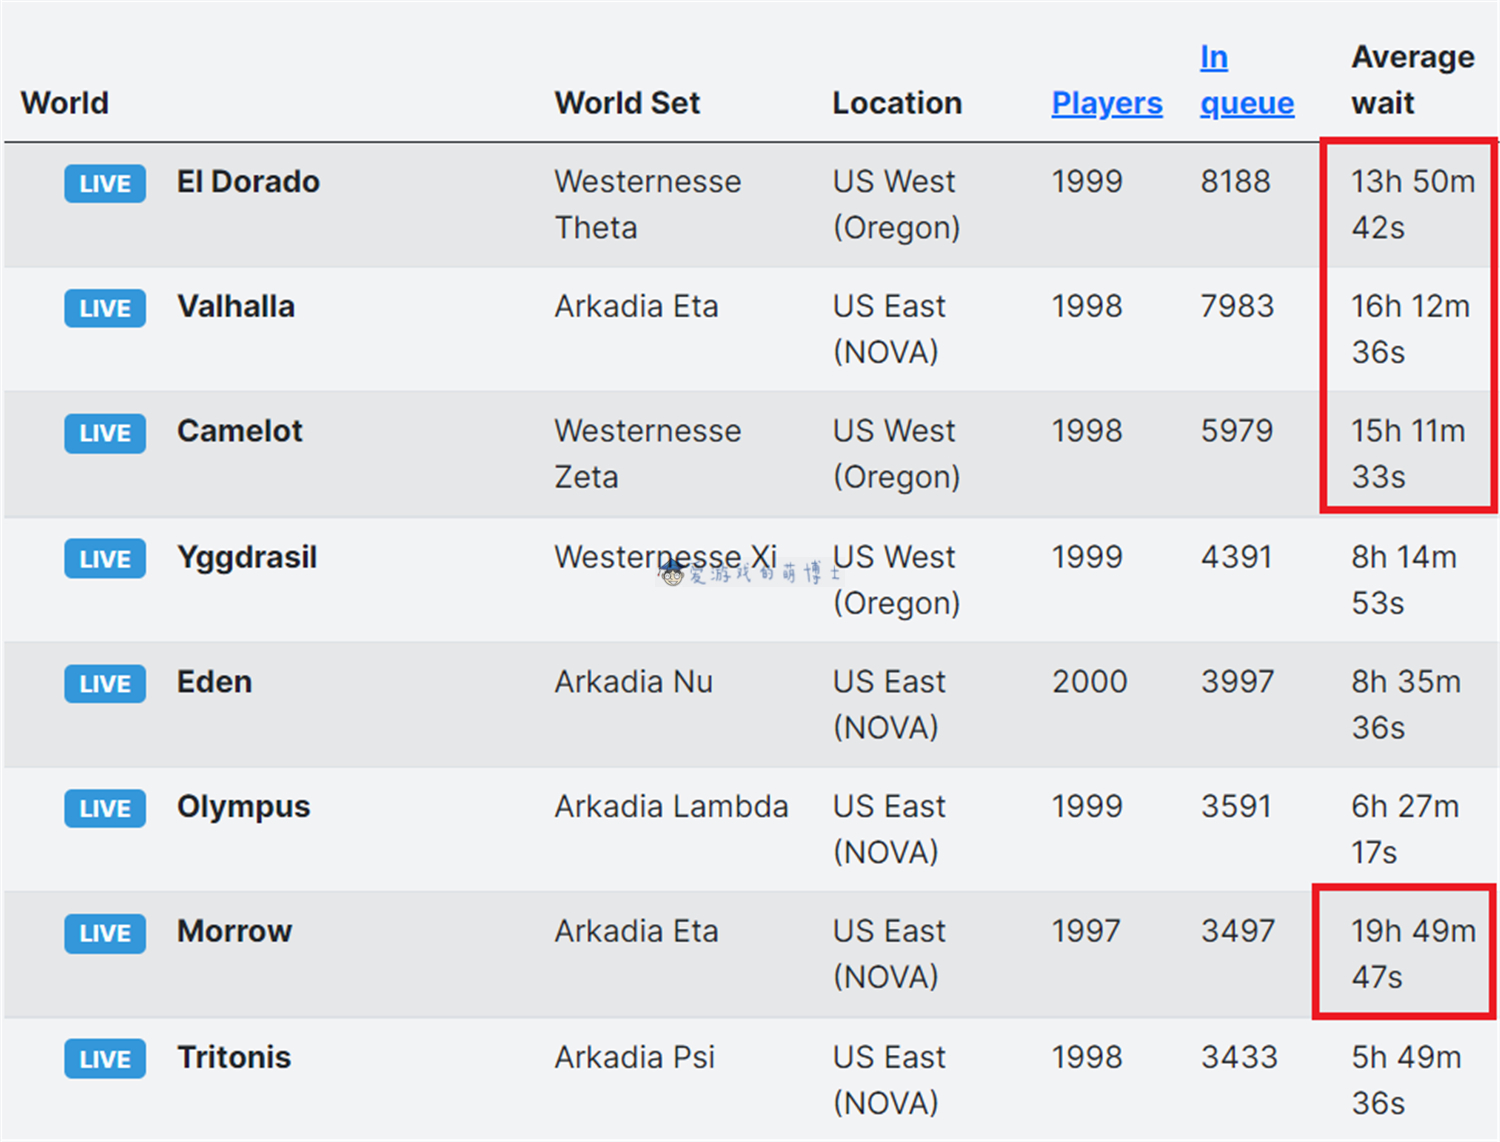Click the LIVE badge beside Yggdrasil
The height and width of the screenshot is (1142, 1500).
[105, 559]
